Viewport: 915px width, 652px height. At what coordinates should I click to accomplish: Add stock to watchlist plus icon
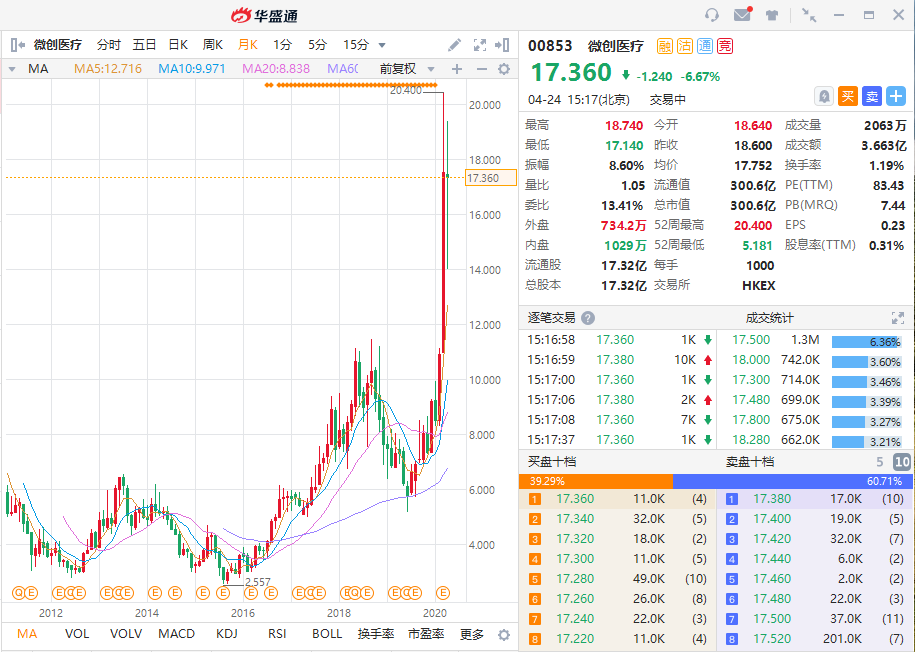(896, 96)
